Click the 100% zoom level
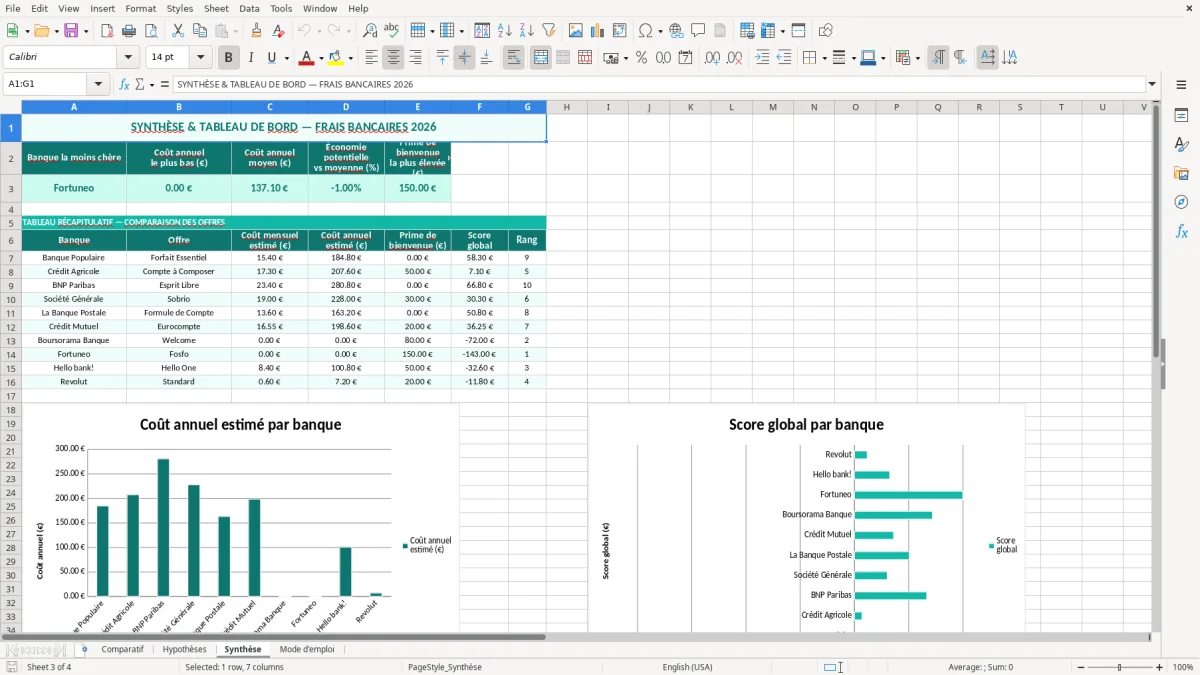Screen dimensions: 1200x675 [1183, 667]
